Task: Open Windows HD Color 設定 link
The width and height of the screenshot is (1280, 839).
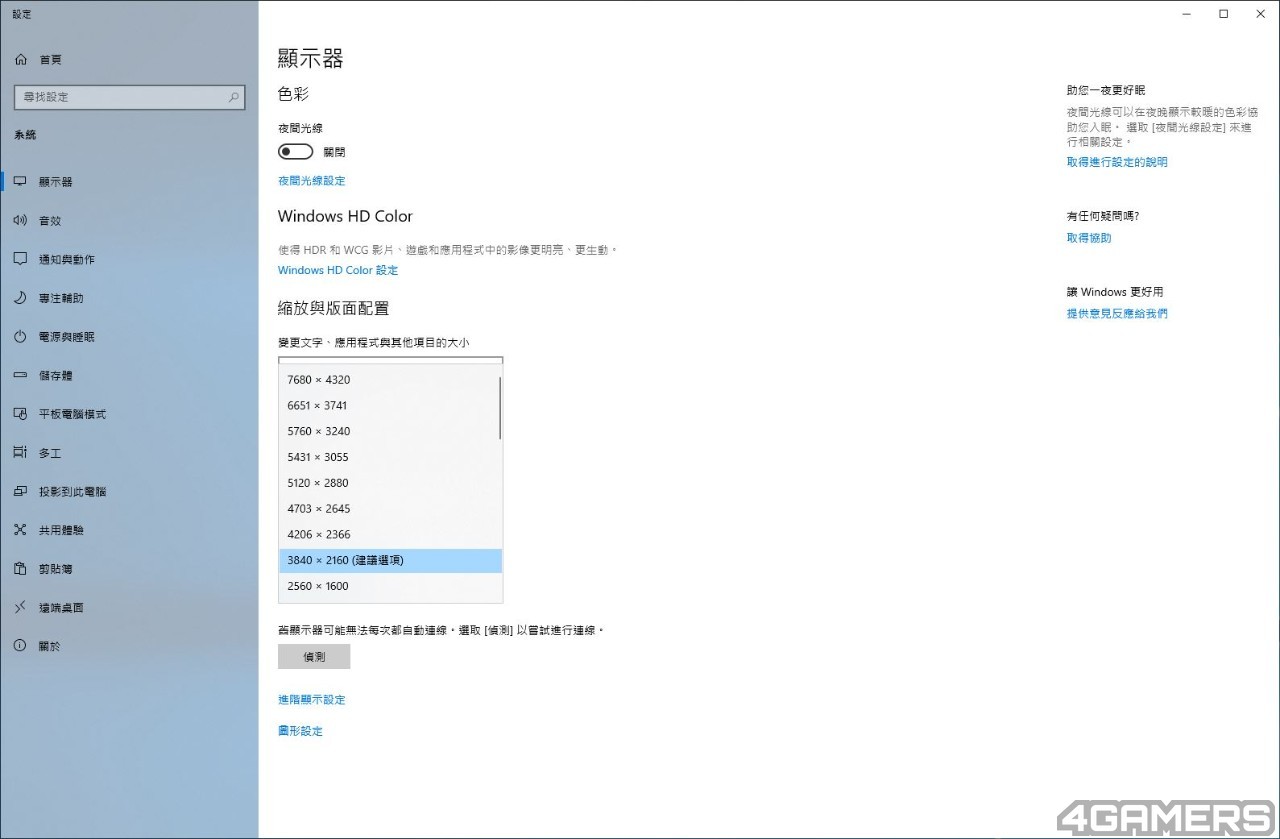Action: [x=338, y=270]
